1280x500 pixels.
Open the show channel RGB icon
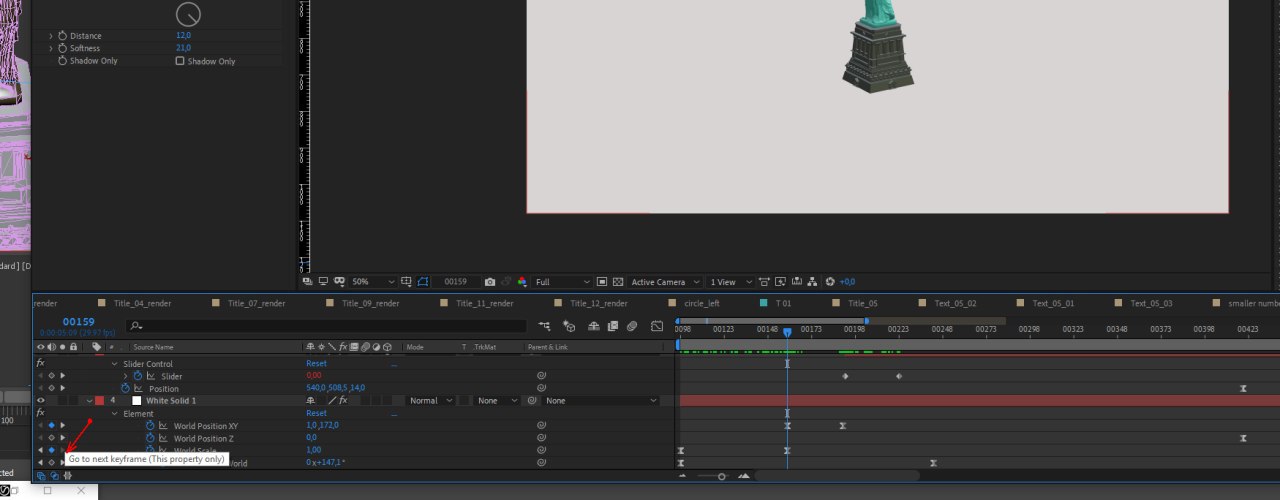(522, 282)
